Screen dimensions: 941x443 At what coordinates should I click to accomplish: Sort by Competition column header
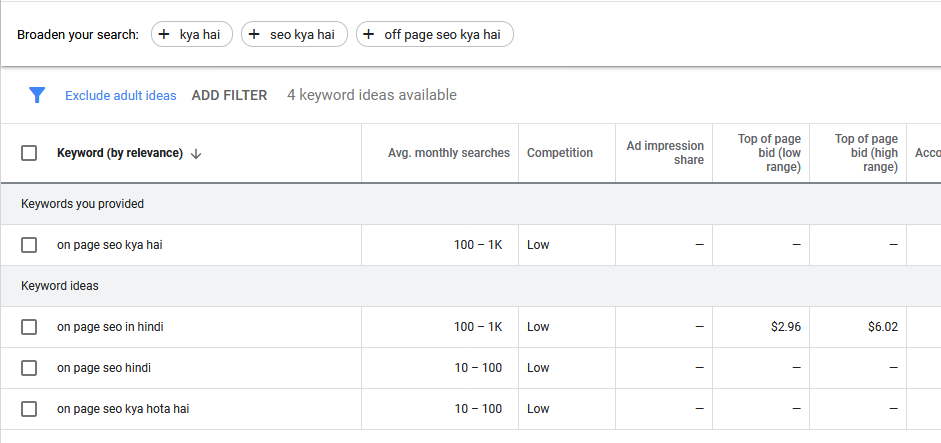(x=560, y=153)
